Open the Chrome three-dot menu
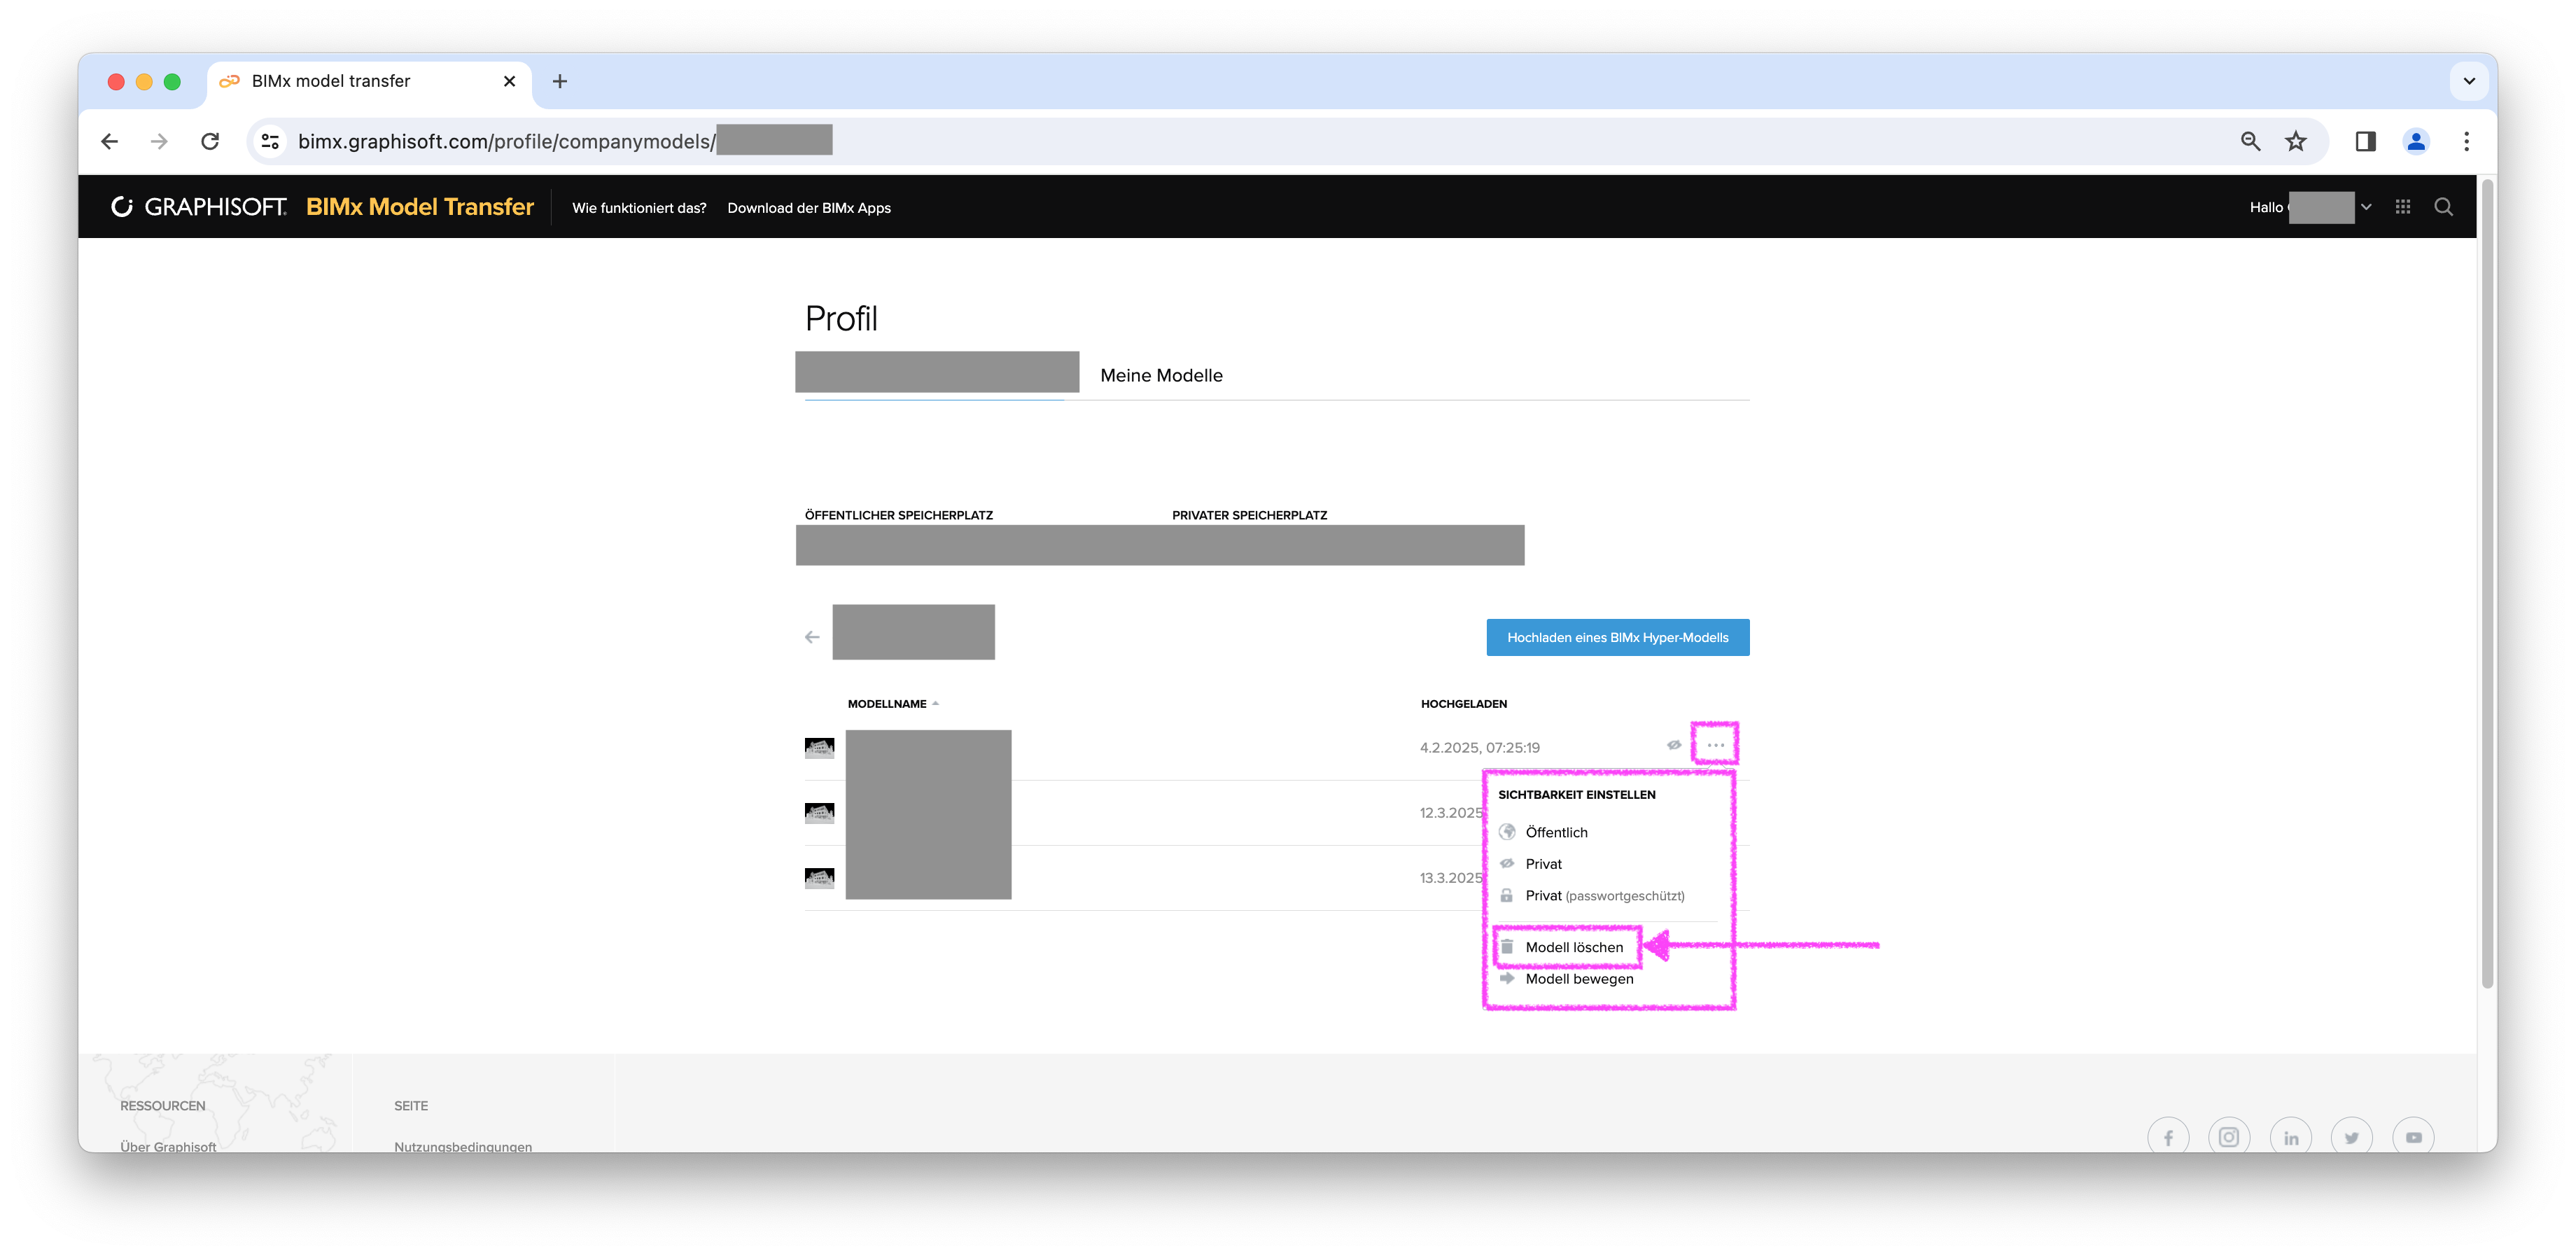 pos(2466,141)
